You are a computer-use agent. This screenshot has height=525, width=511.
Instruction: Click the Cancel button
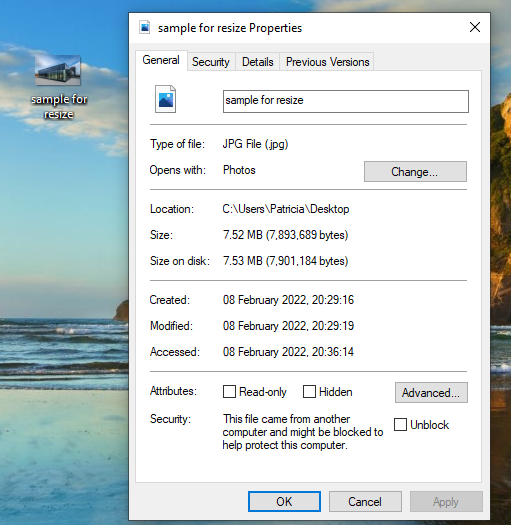pos(365,502)
